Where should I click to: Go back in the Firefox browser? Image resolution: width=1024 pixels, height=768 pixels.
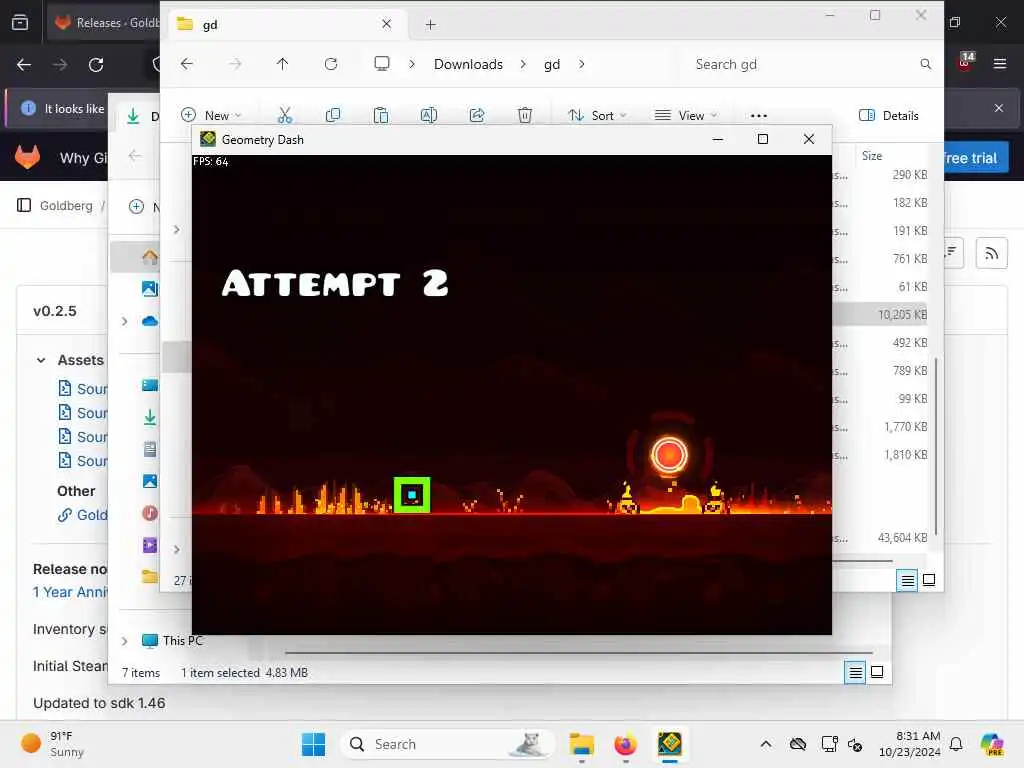coord(24,65)
